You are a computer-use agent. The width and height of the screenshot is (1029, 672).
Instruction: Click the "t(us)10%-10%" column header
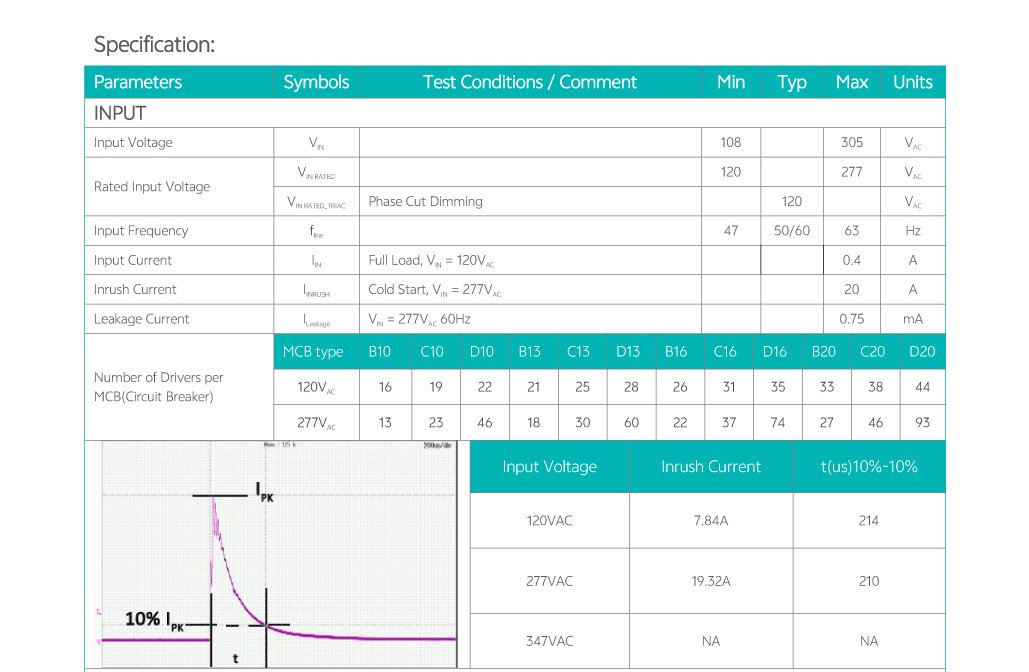(x=868, y=467)
